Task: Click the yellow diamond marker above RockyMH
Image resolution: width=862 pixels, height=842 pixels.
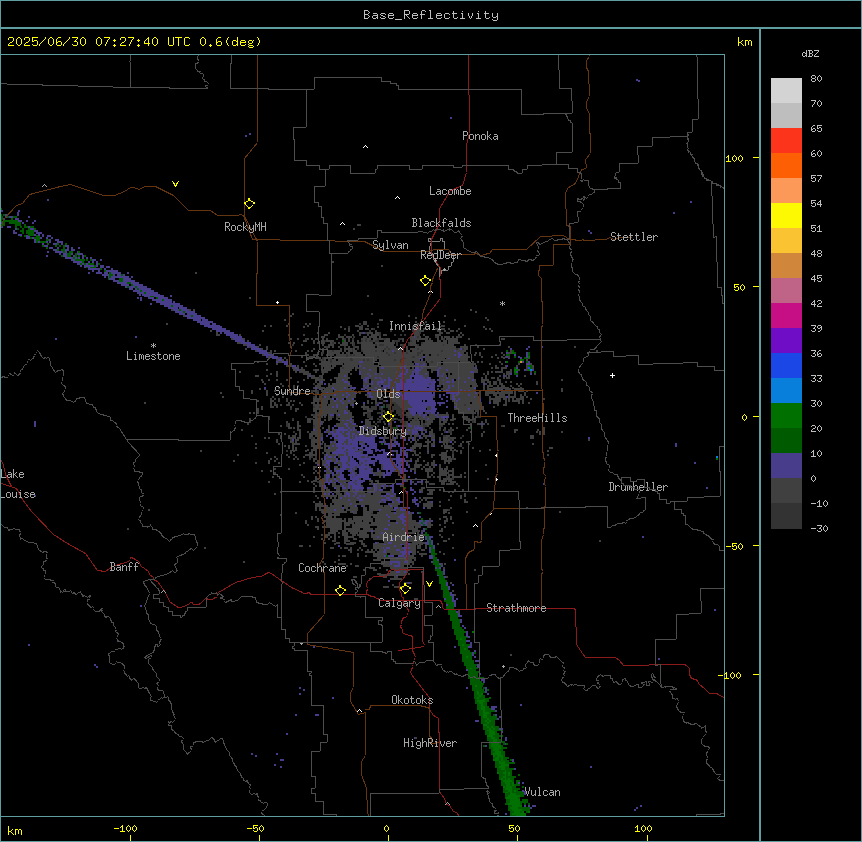Action: [249, 204]
